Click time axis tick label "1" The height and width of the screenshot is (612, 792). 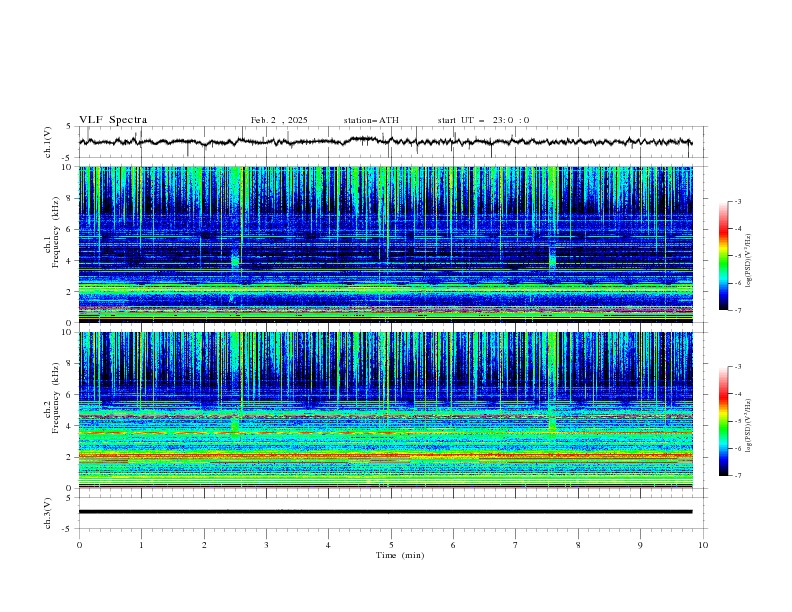coord(141,545)
